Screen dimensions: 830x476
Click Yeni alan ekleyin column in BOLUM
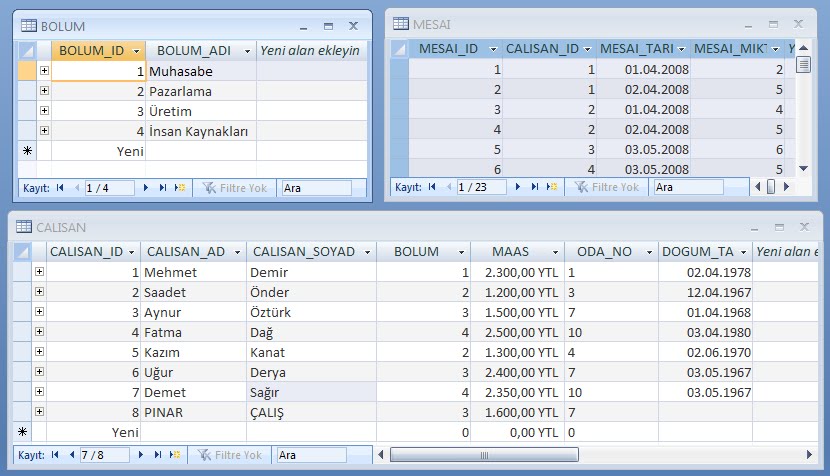pos(311,51)
